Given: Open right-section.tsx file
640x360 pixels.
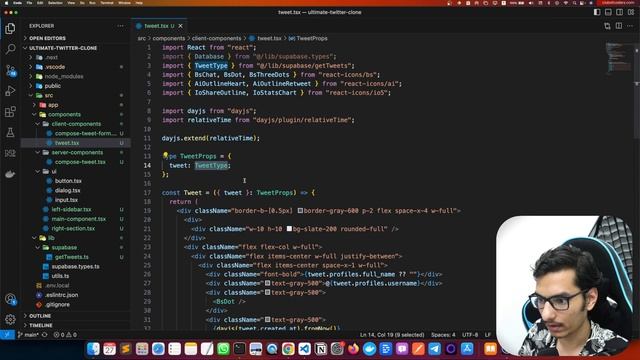Looking at the screenshot, I should [x=76, y=229].
